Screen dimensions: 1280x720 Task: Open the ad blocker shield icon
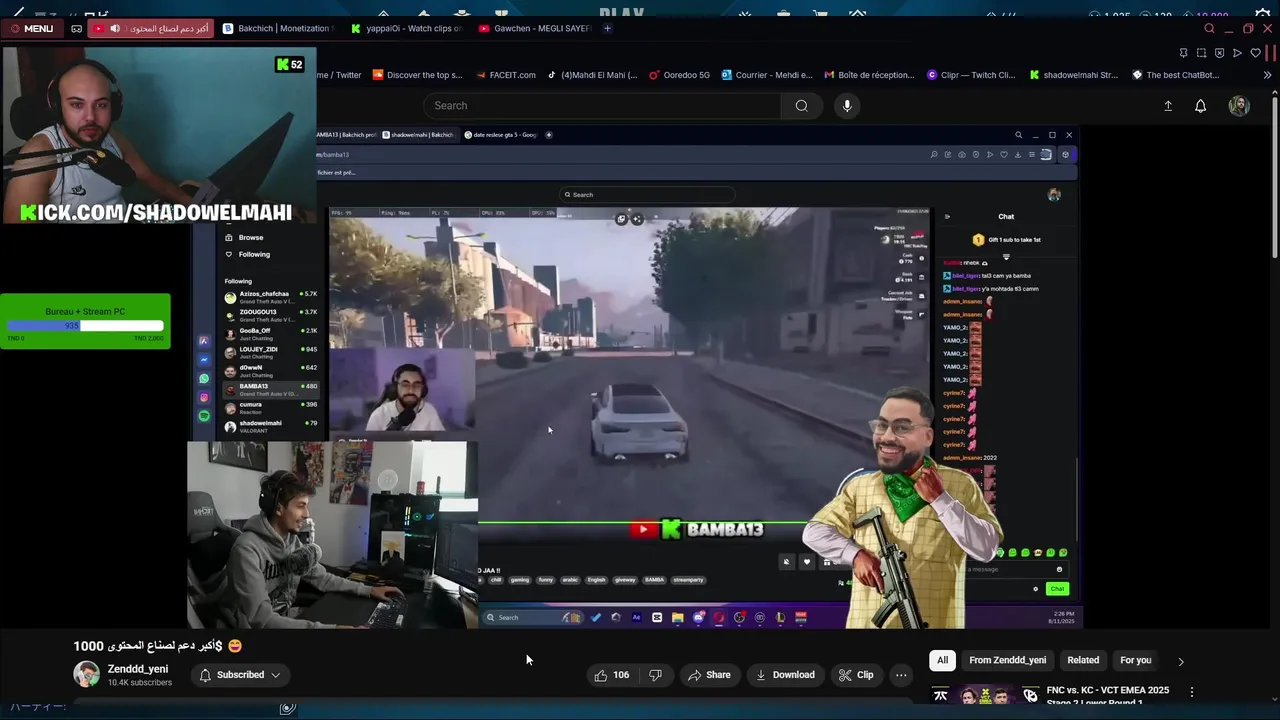(x=1219, y=53)
